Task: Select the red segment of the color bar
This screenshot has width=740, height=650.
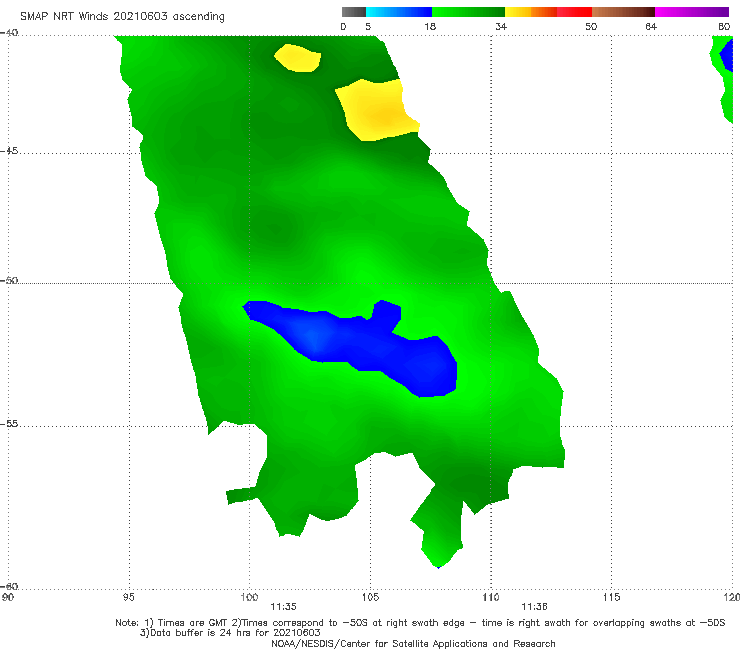Action: click(574, 12)
